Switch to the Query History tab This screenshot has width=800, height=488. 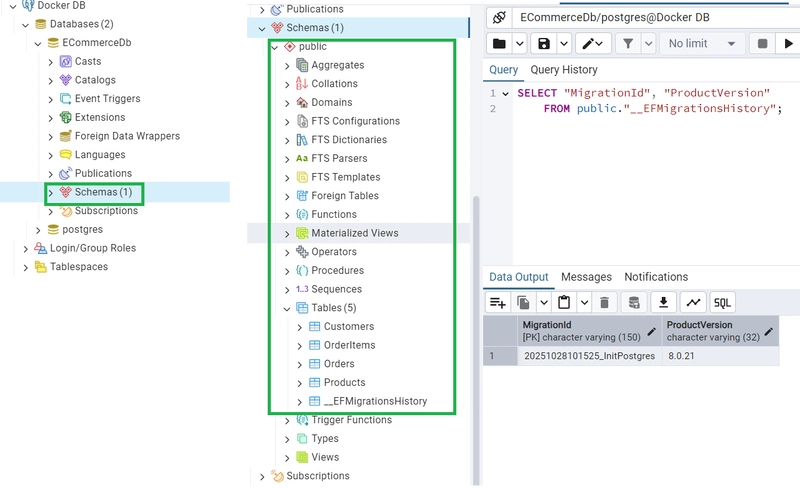tap(564, 70)
